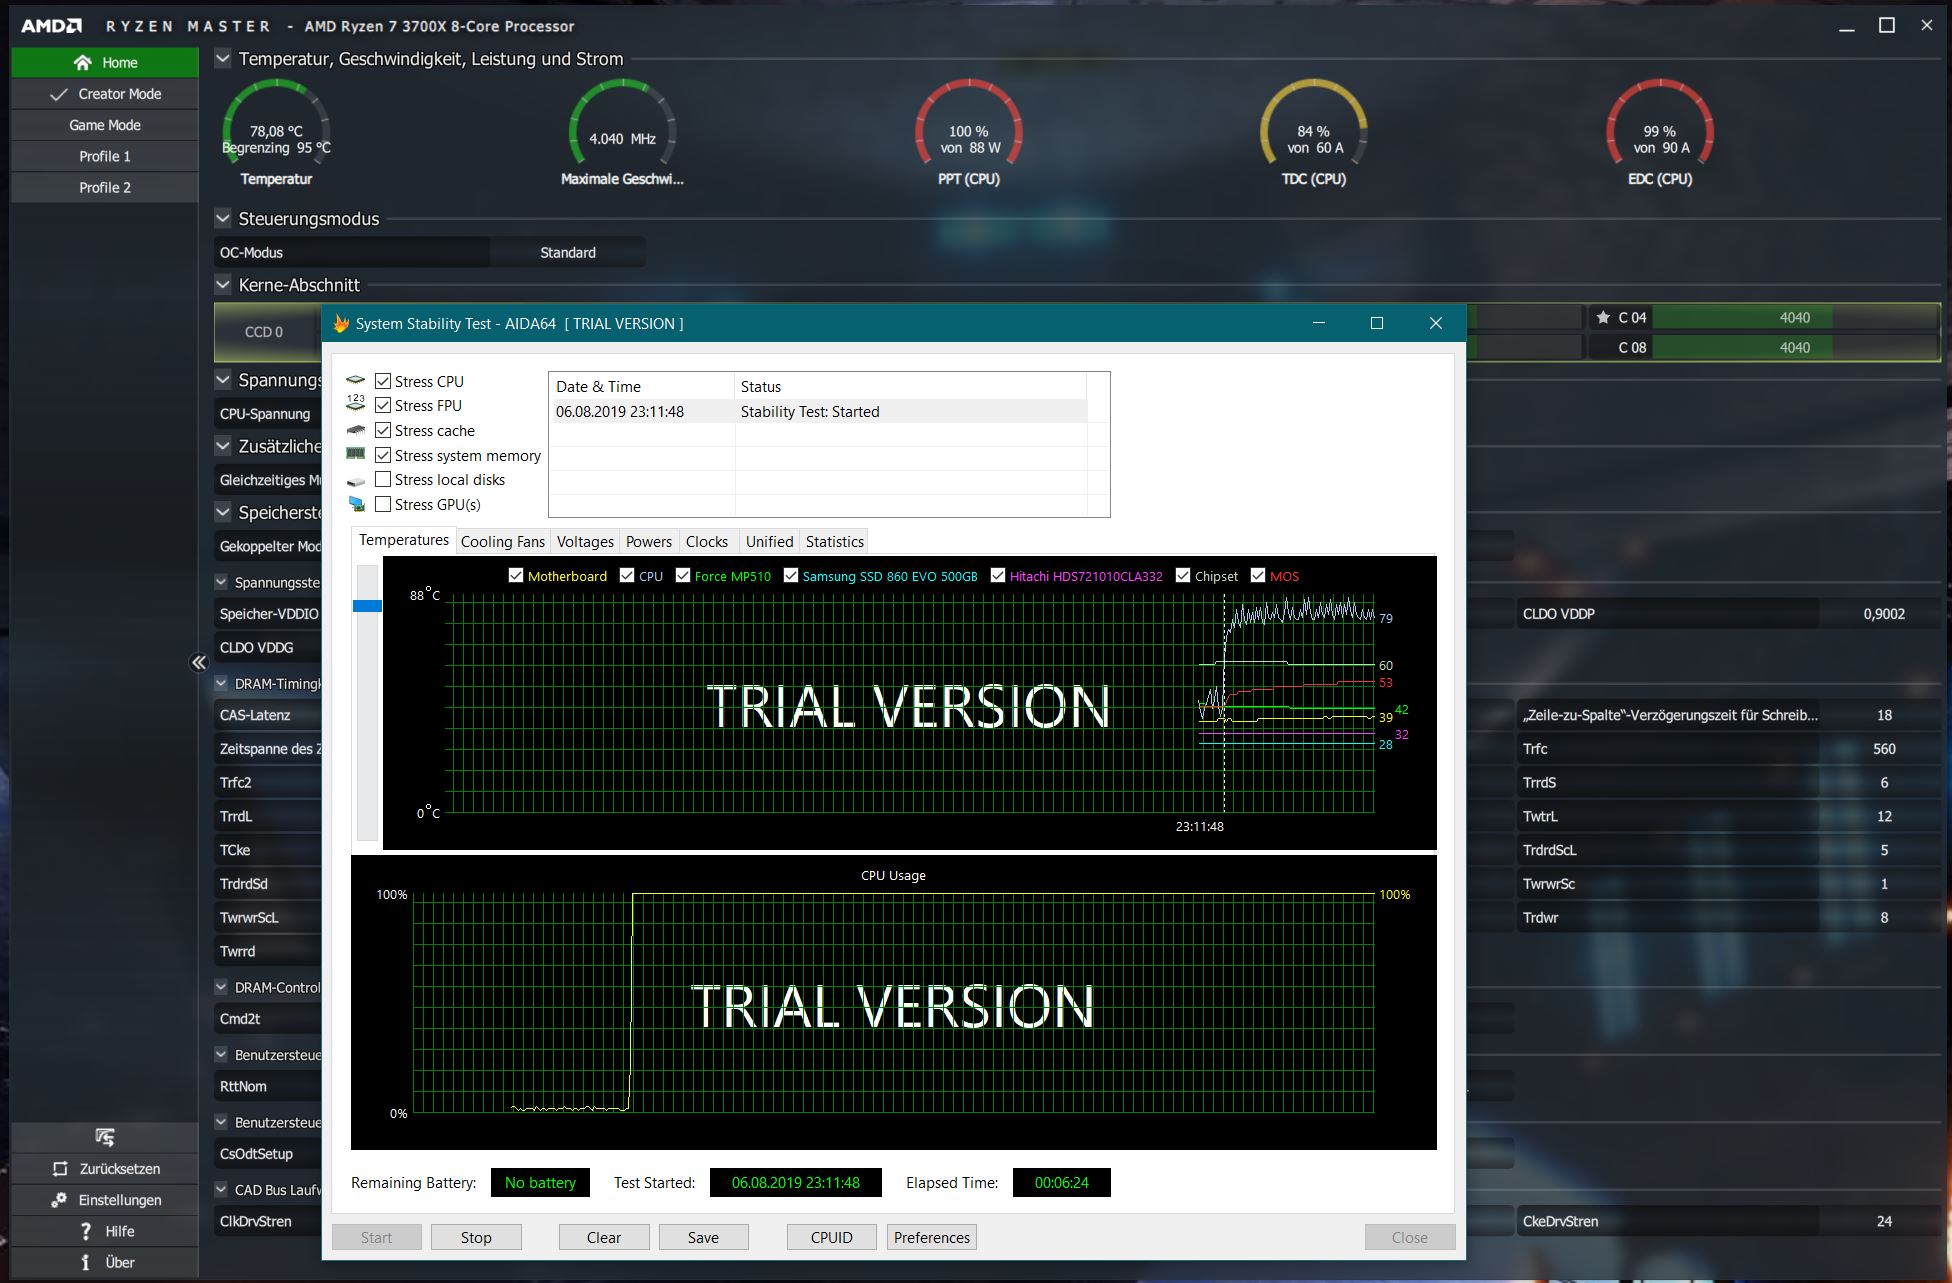Enable Stress GPU(s) checkbox
The width and height of the screenshot is (1952, 1283).
click(383, 504)
